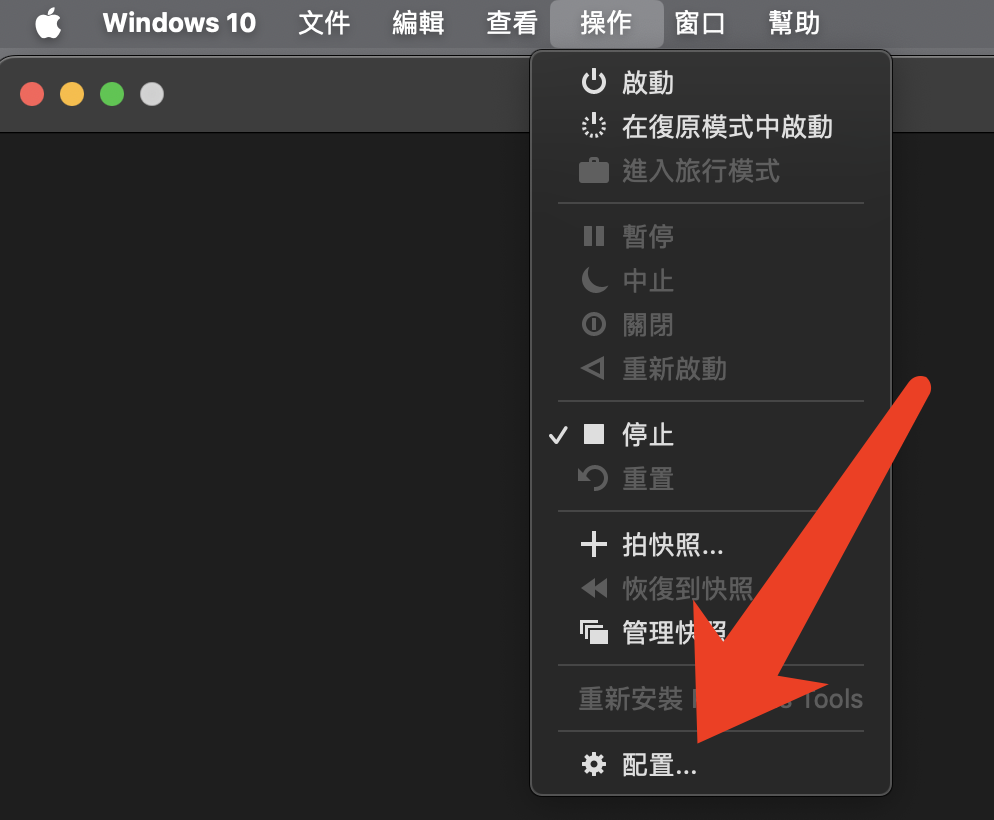Image resolution: width=994 pixels, height=820 pixels.
Task: Select 關閉 entry
Action: pos(711,325)
